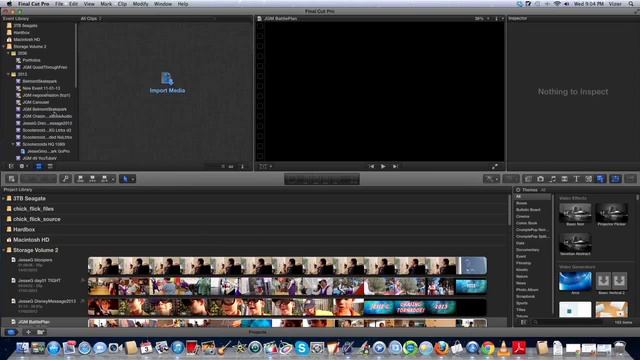Switch Event Browser to filmstrip view
This screenshot has width=640, height=360.
click(38, 166)
